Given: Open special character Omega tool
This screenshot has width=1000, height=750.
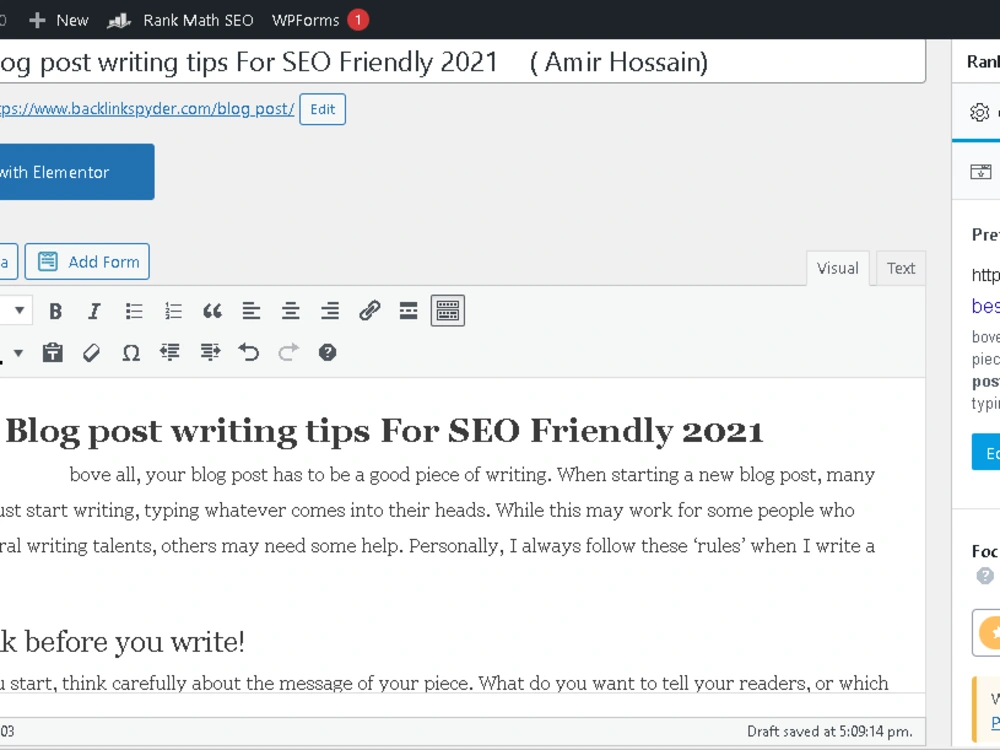Looking at the screenshot, I should click(x=131, y=353).
